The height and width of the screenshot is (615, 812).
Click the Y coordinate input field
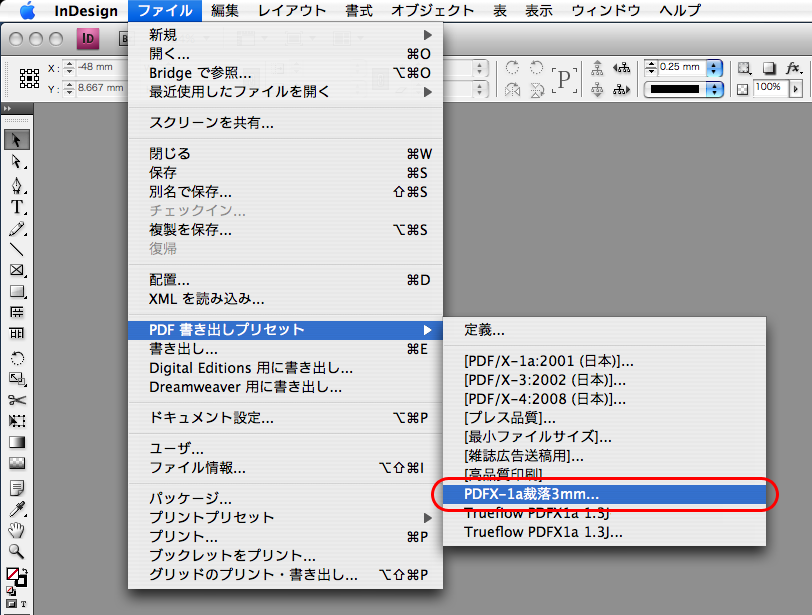102,89
